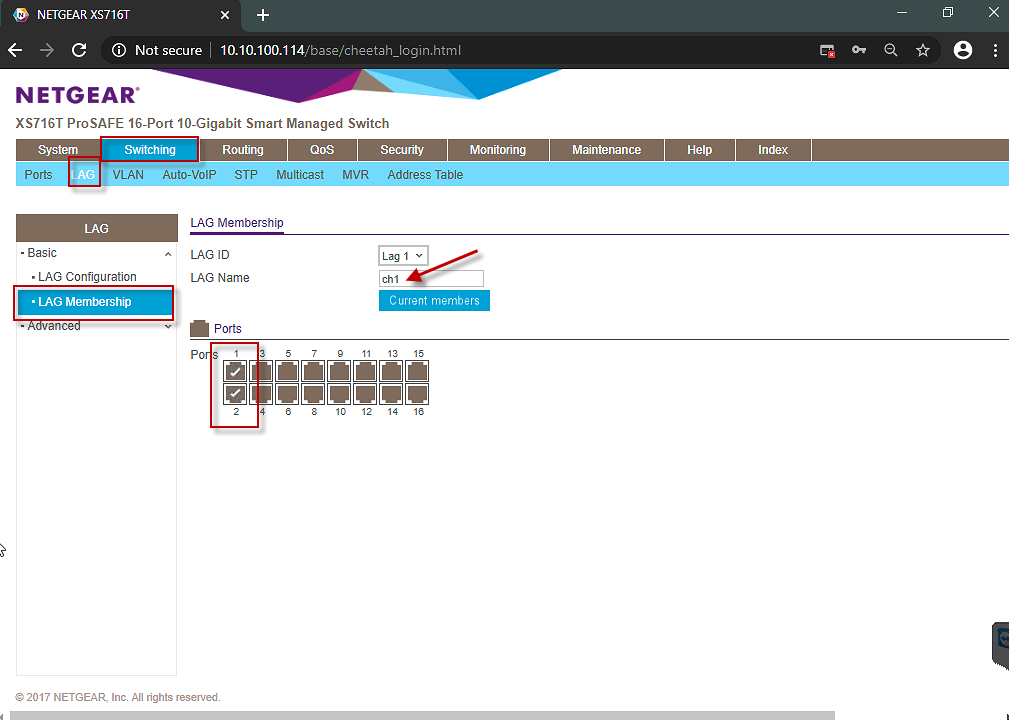Toggle port 3 LAG membership
The height and width of the screenshot is (720, 1009).
coord(261,371)
